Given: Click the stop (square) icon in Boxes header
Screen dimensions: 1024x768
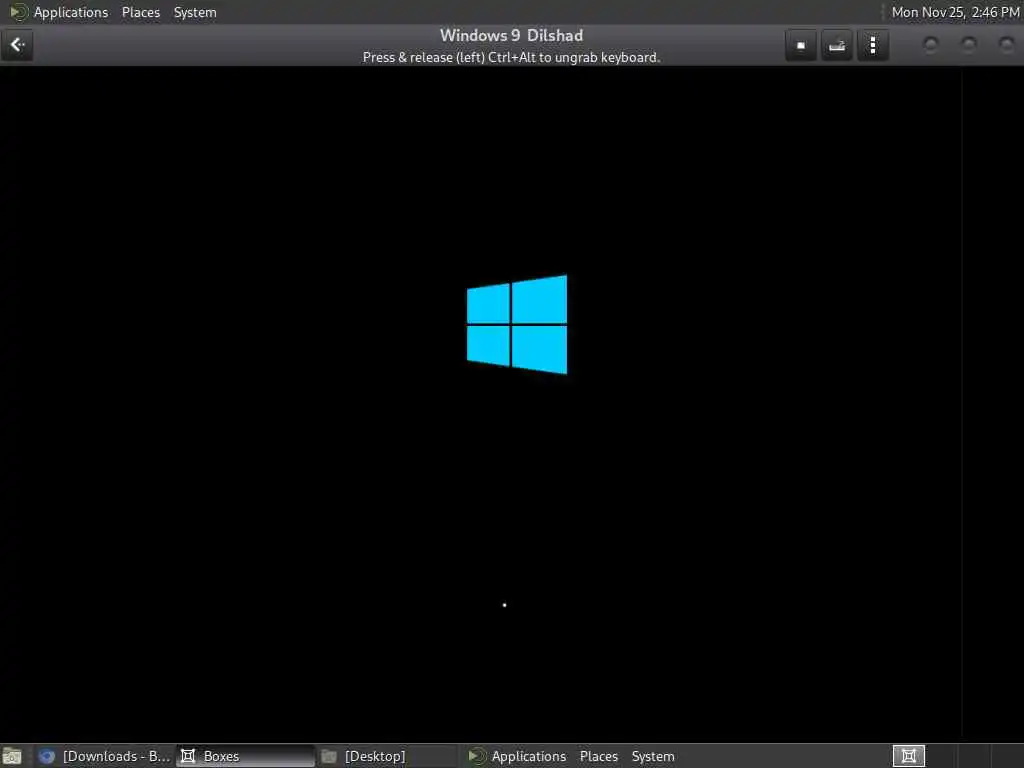Looking at the screenshot, I should [801, 45].
